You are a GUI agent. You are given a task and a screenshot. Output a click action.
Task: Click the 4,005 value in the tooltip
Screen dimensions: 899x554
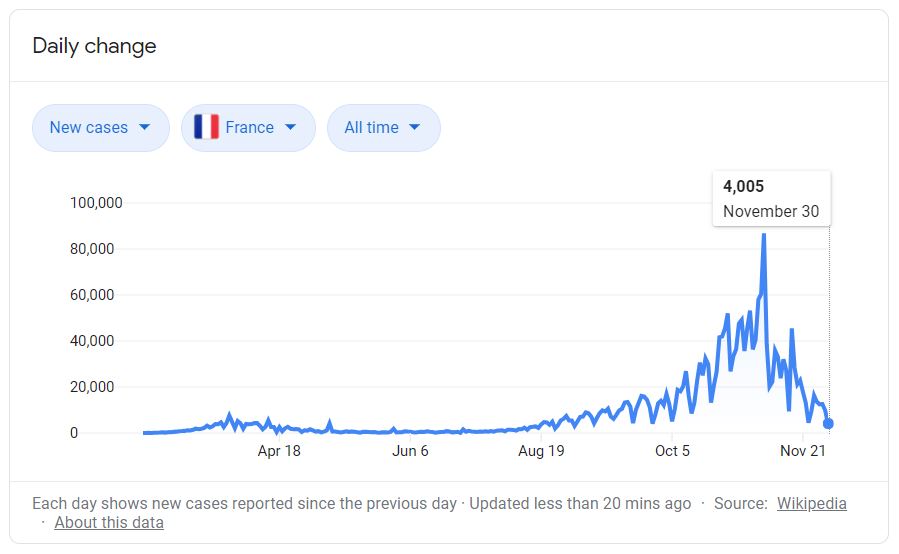point(743,186)
